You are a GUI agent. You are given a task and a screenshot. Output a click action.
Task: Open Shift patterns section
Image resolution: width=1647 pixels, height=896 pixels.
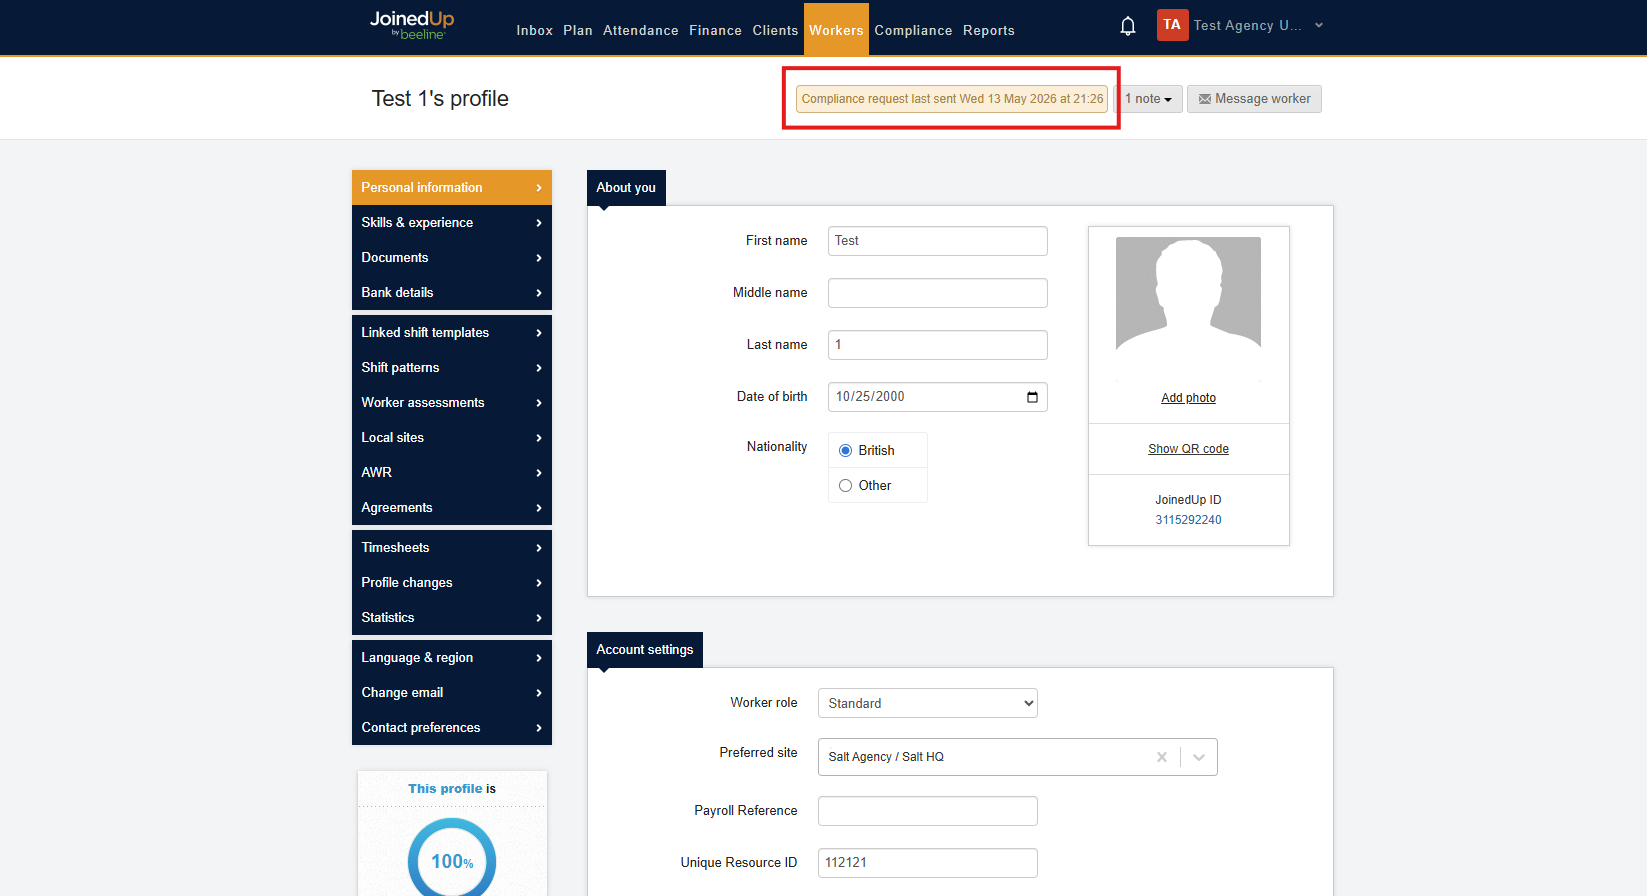point(452,368)
